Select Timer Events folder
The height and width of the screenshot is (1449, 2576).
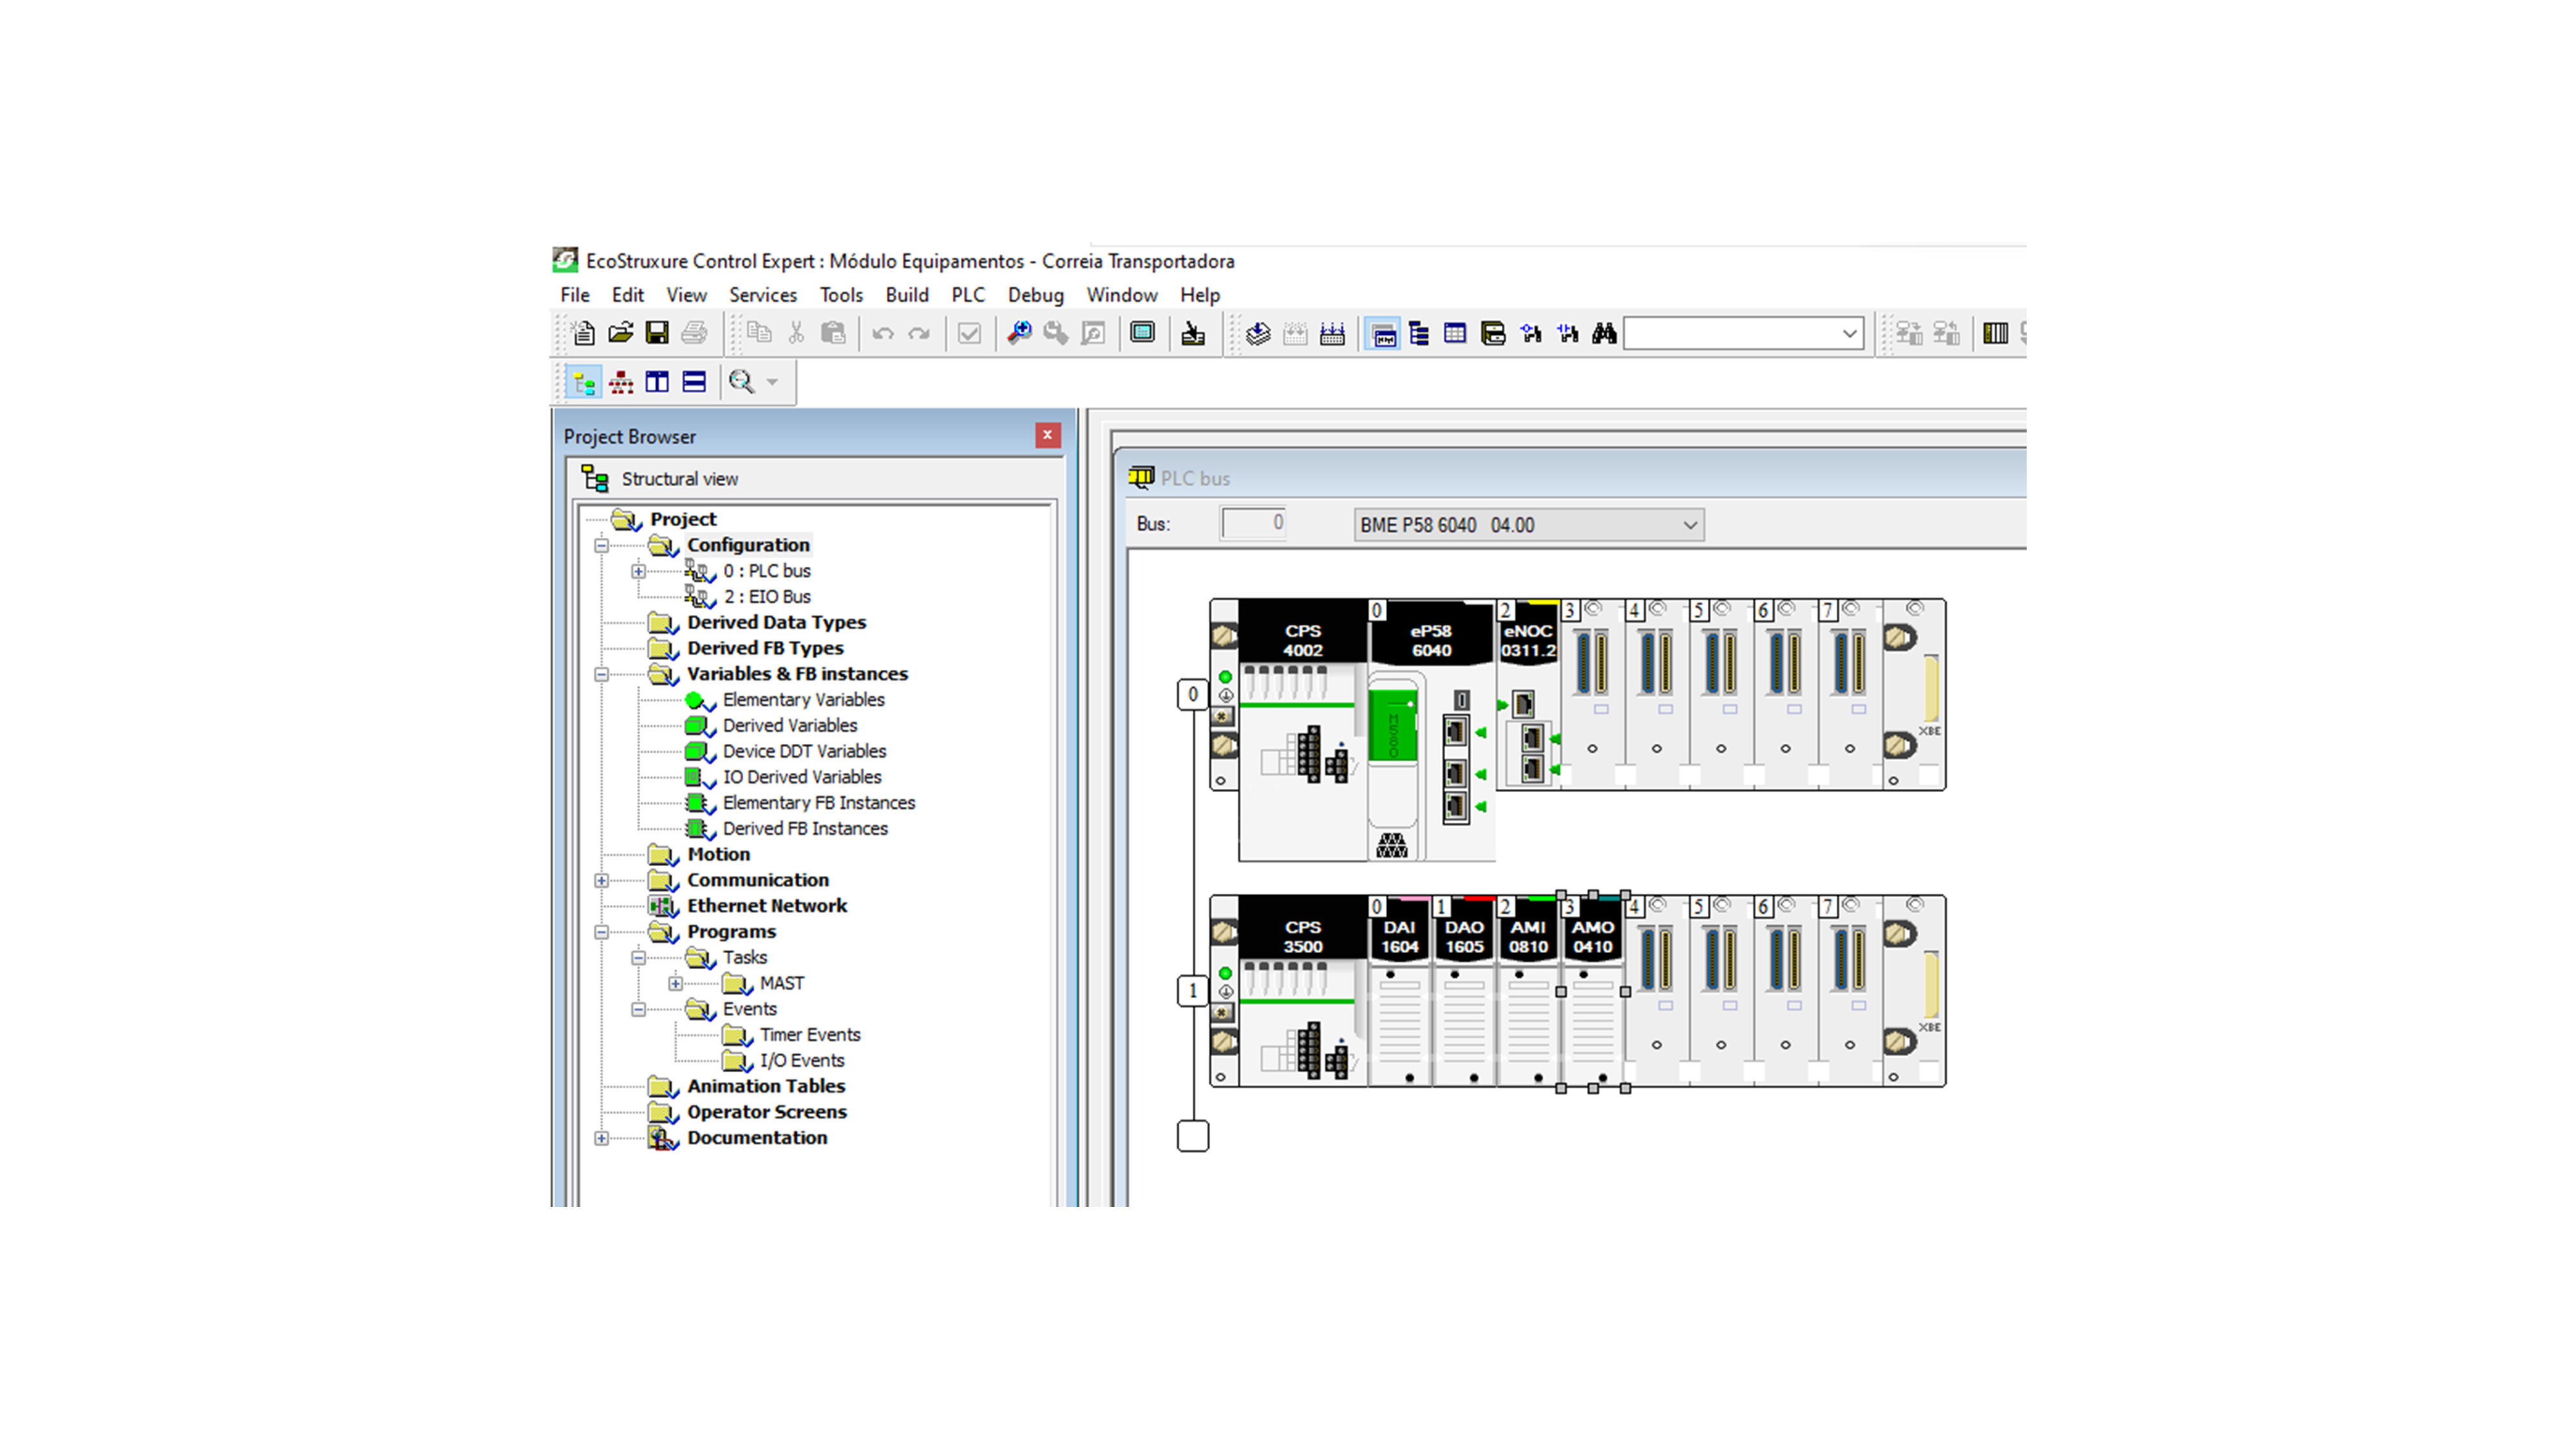coord(810,1035)
